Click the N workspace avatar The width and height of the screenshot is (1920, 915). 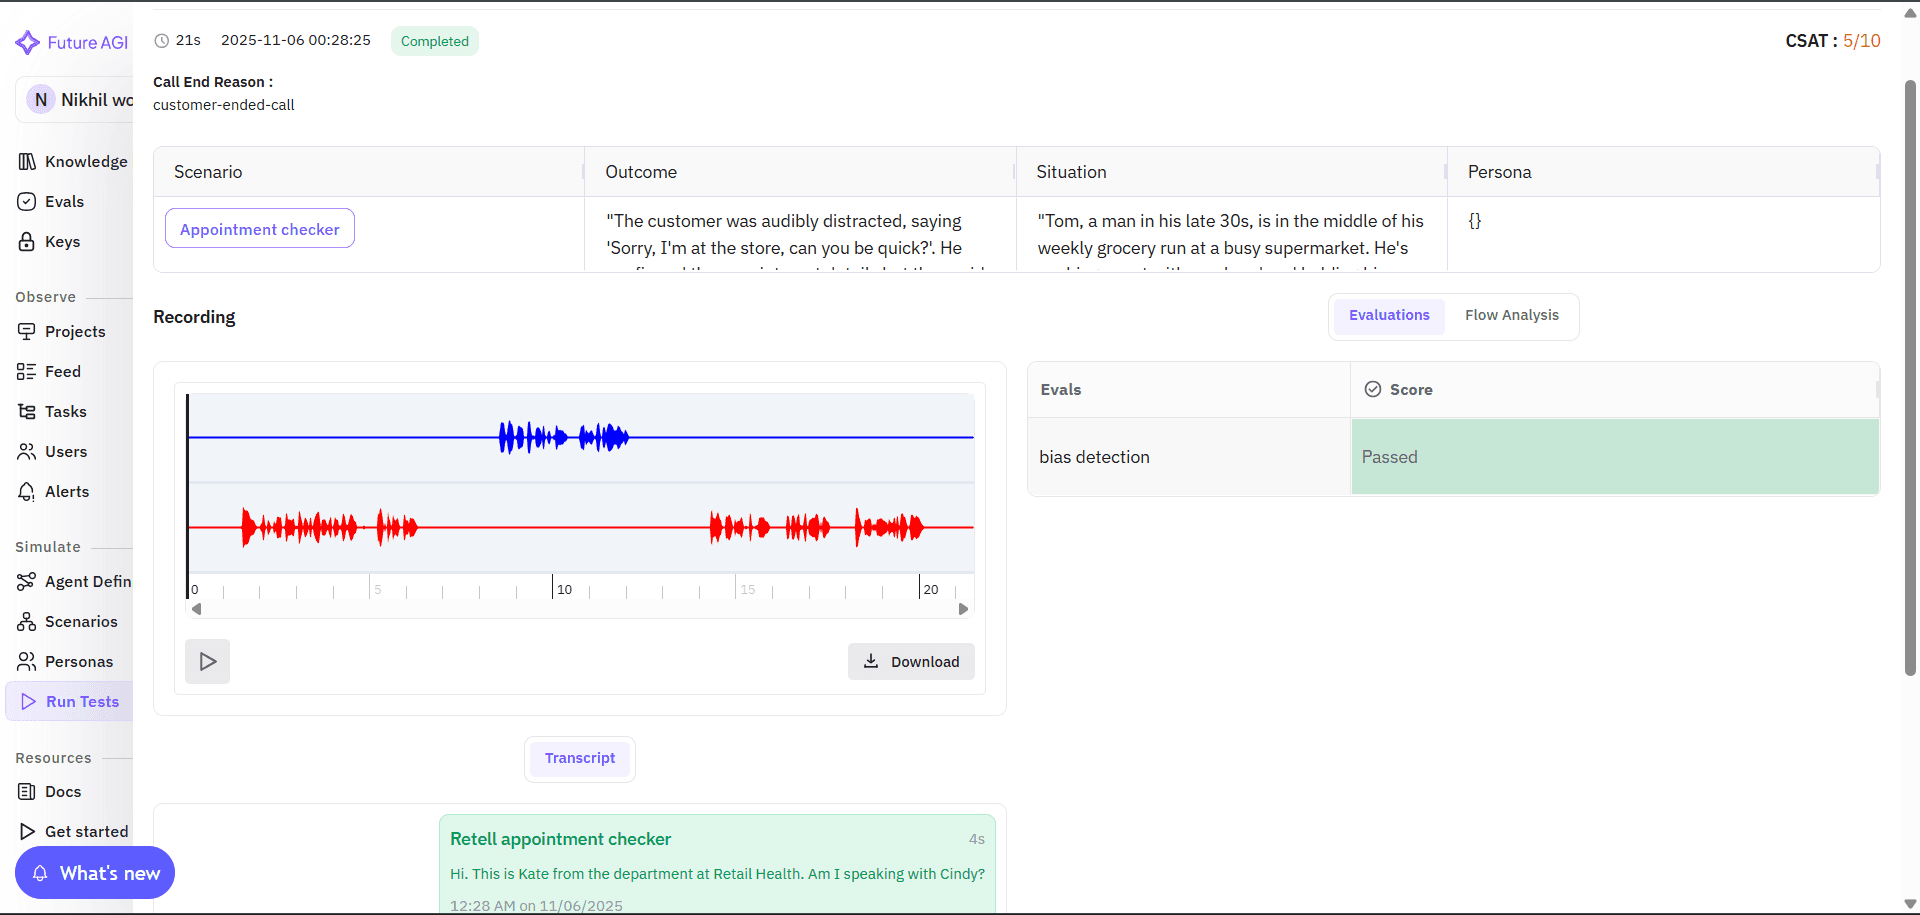[41, 100]
